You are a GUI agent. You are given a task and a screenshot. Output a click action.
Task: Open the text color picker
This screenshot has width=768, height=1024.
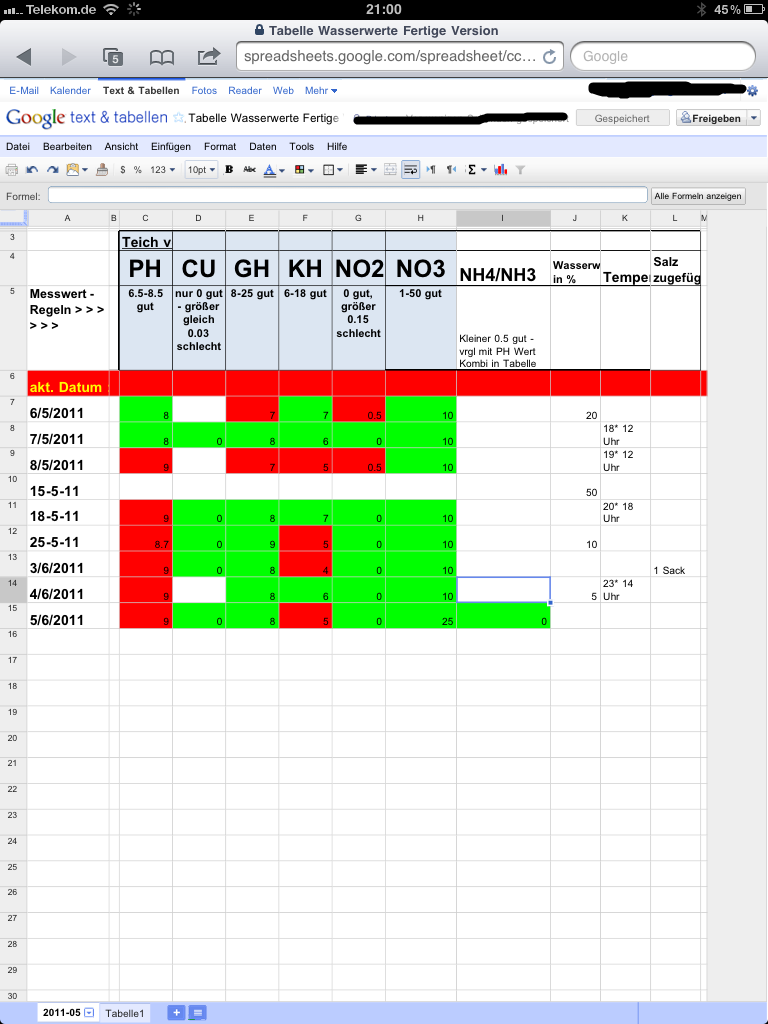273,170
